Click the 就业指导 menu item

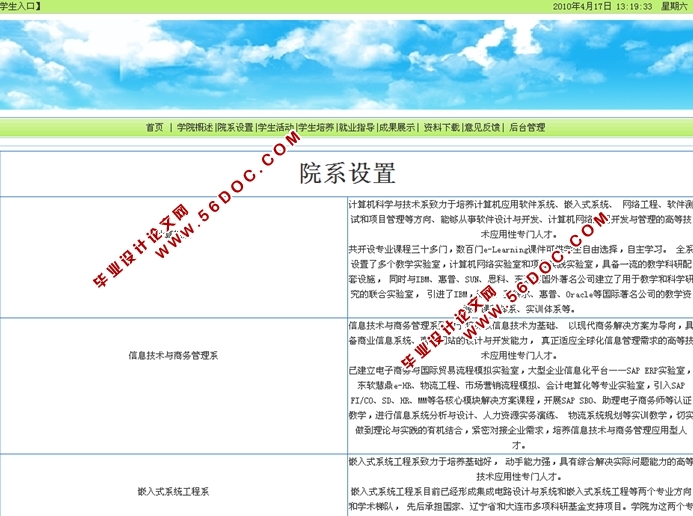point(356,128)
